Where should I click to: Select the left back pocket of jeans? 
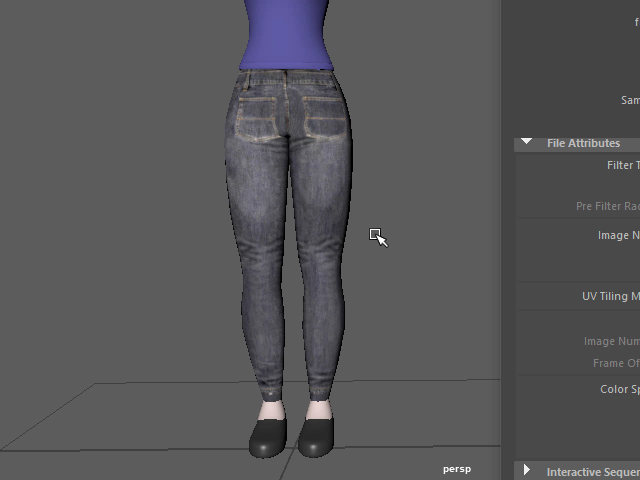click(261, 117)
